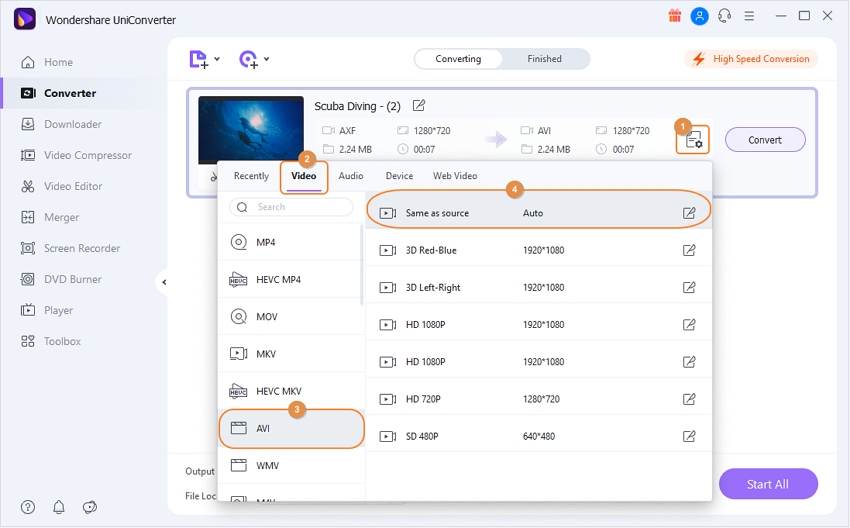Screen dimensions: 850x528
Task: Open the Screen Recorder tool
Action: [x=70, y=248]
